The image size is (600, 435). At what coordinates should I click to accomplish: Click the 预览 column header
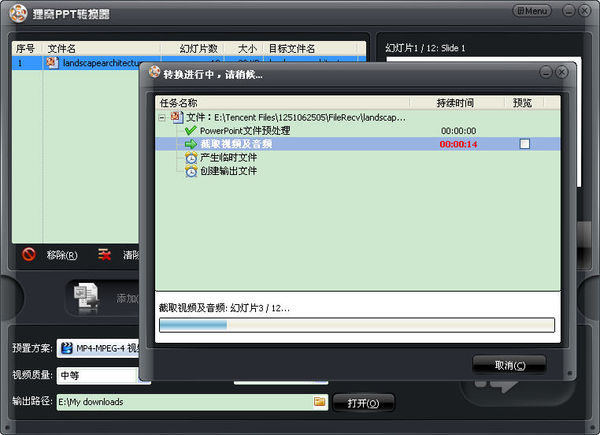click(524, 103)
